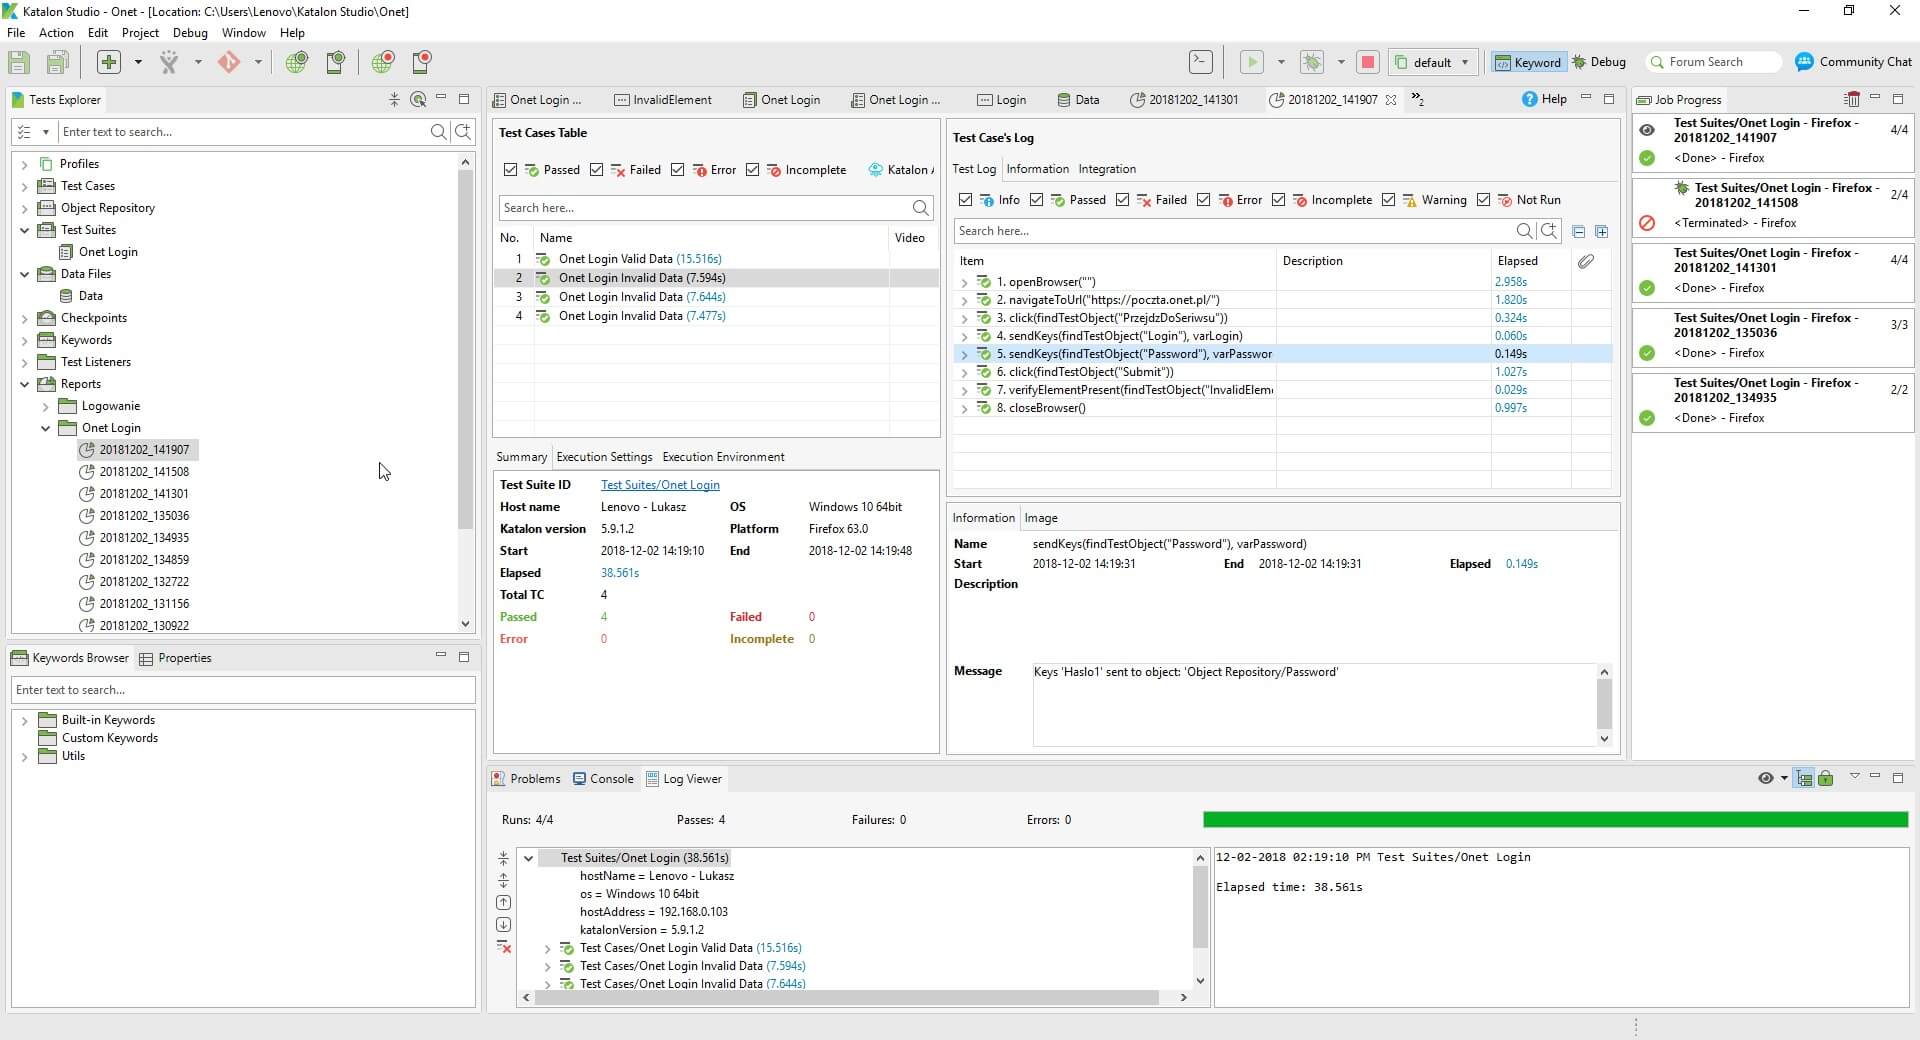Toggle the Warning filter checkbox
Screen dimensions: 1920x1040
point(1388,200)
